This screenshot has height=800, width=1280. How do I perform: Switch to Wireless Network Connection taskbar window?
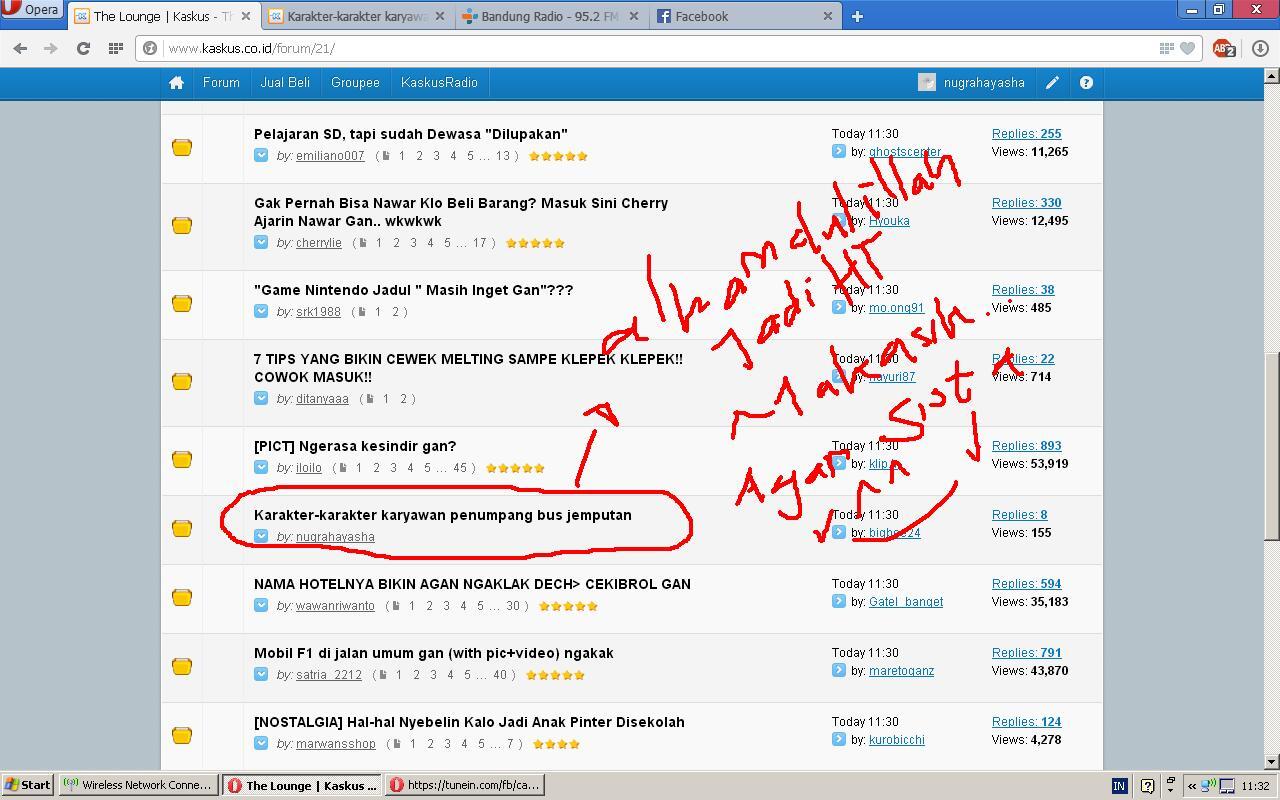(139, 785)
